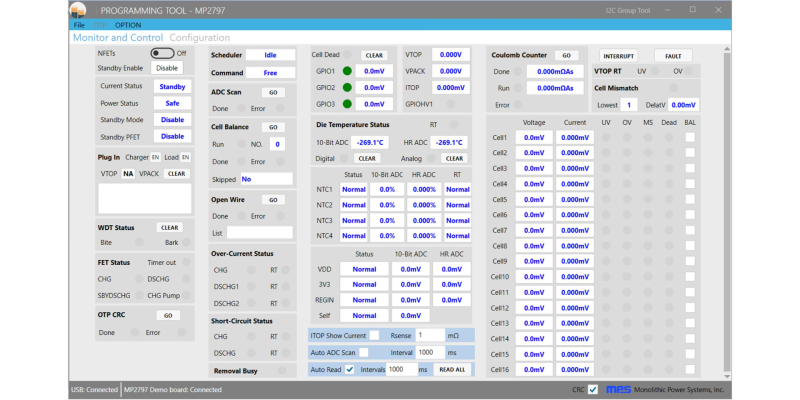
Task: Click the GPIOHV1 indicator light
Action: pyautogui.click(x=451, y=104)
